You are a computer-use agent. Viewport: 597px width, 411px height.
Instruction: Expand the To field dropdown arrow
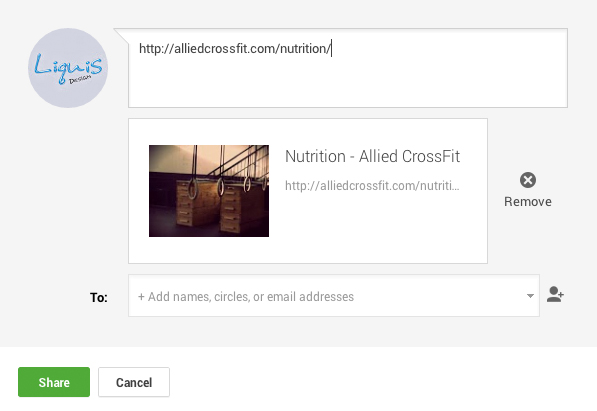point(530,296)
